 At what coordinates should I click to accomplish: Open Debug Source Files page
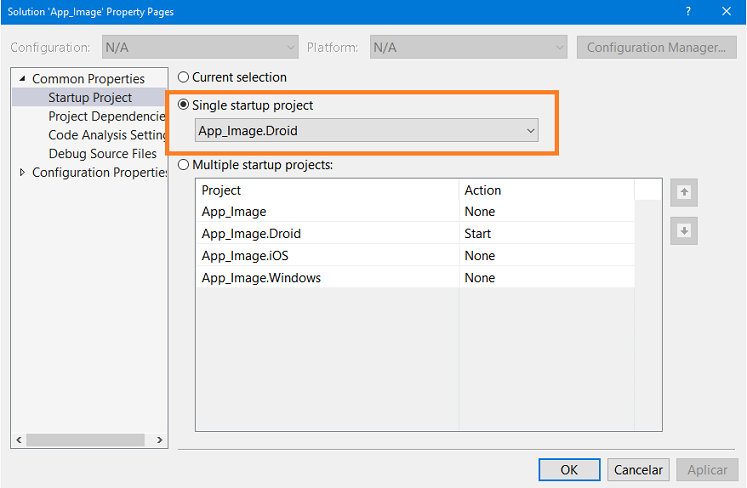pyautogui.click(x=102, y=153)
